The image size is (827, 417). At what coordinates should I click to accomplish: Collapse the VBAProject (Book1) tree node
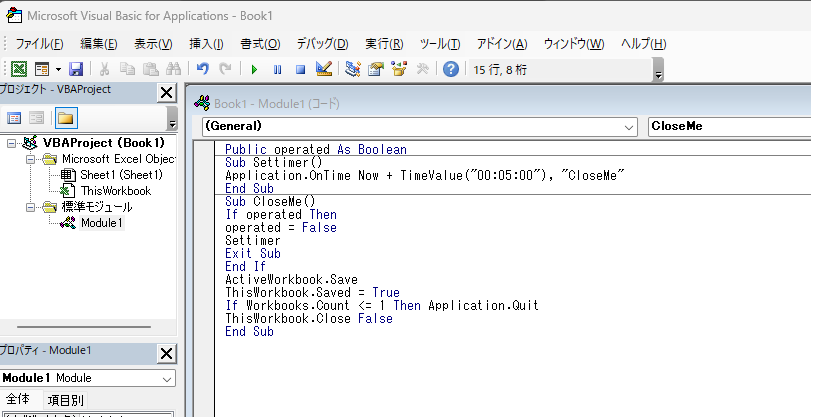[x=11, y=143]
